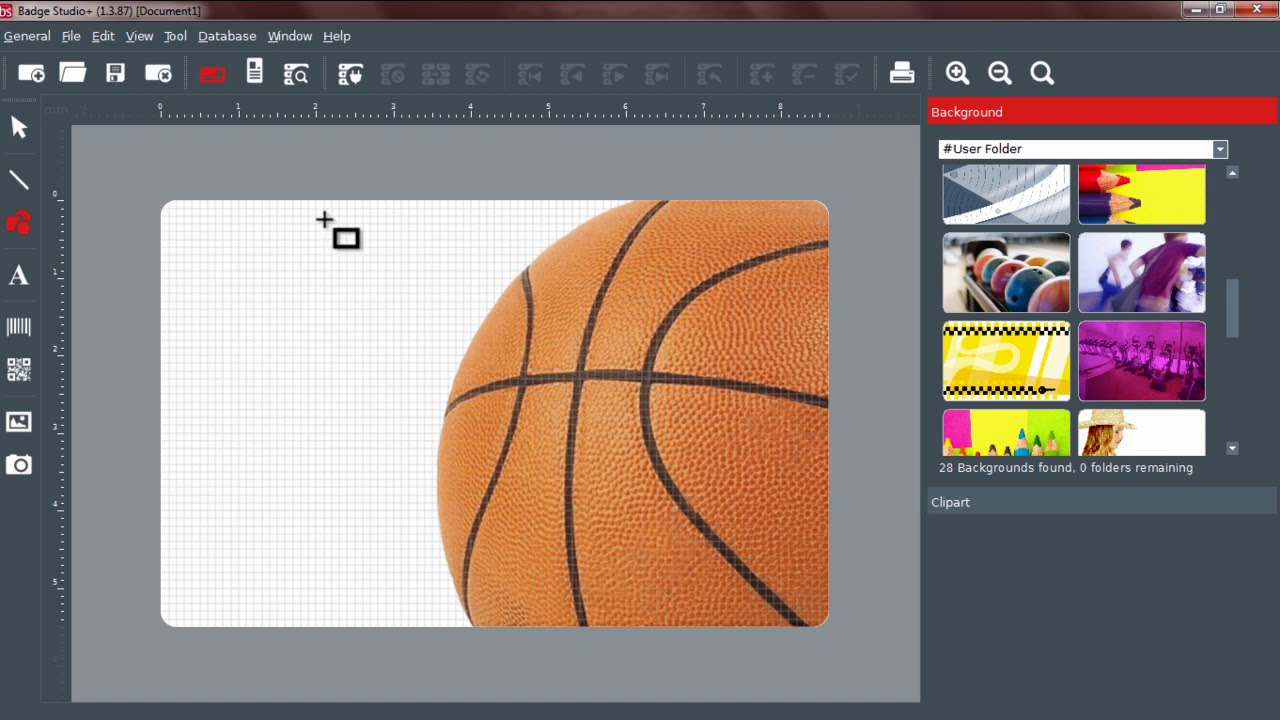Collapse the Background panel header
This screenshot has width=1280, height=720.
pos(1102,112)
